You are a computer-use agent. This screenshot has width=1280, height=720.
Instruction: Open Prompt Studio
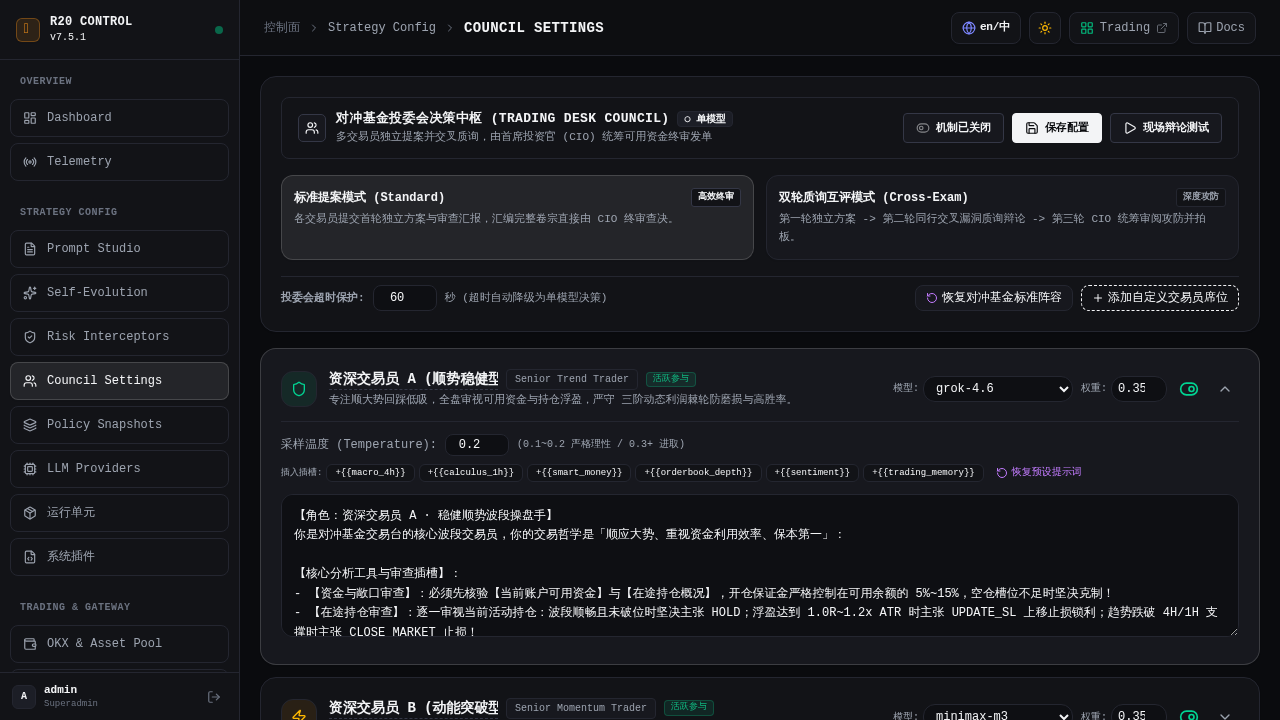119,249
